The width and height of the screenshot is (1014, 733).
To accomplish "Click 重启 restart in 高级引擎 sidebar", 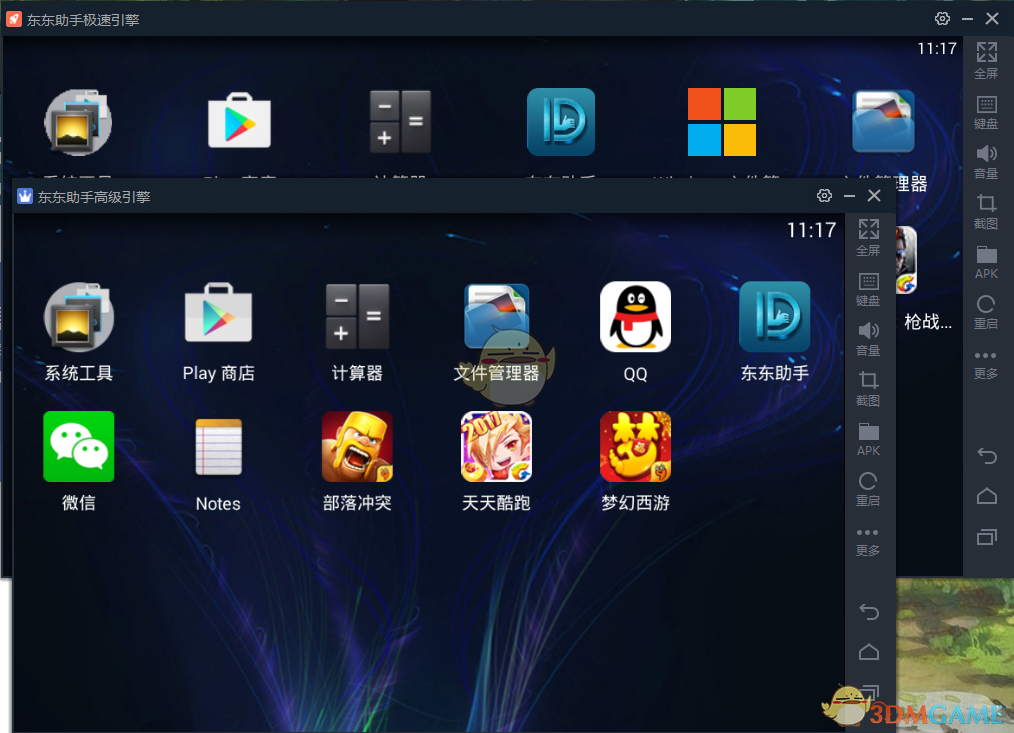I will 868,489.
